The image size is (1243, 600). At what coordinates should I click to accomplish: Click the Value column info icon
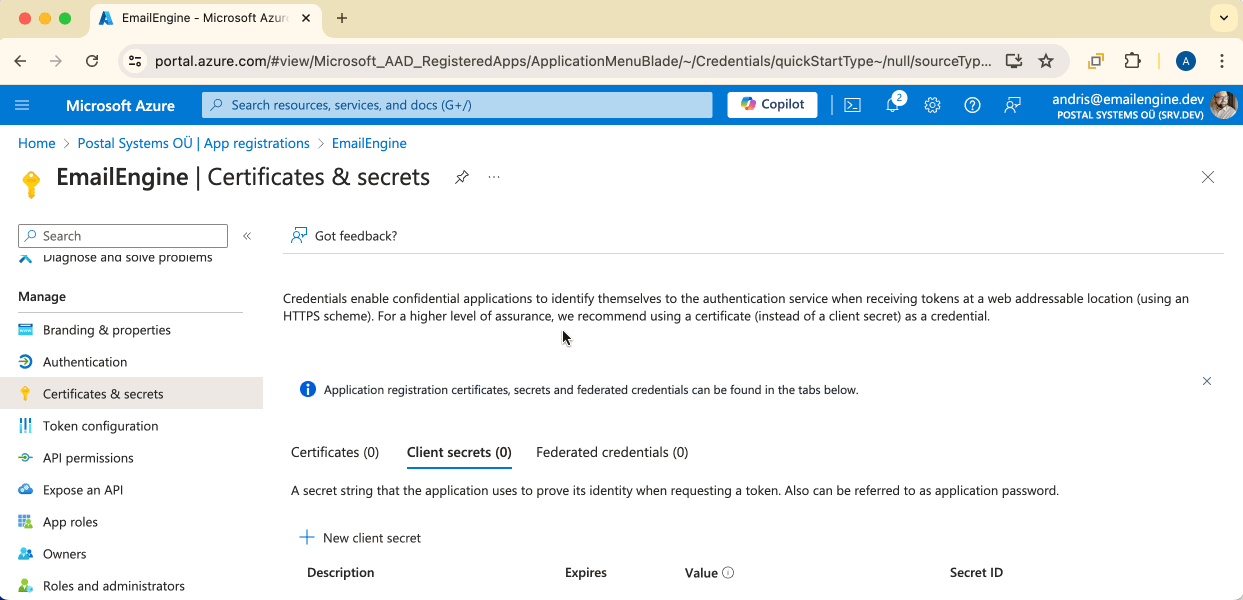(728, 573)
